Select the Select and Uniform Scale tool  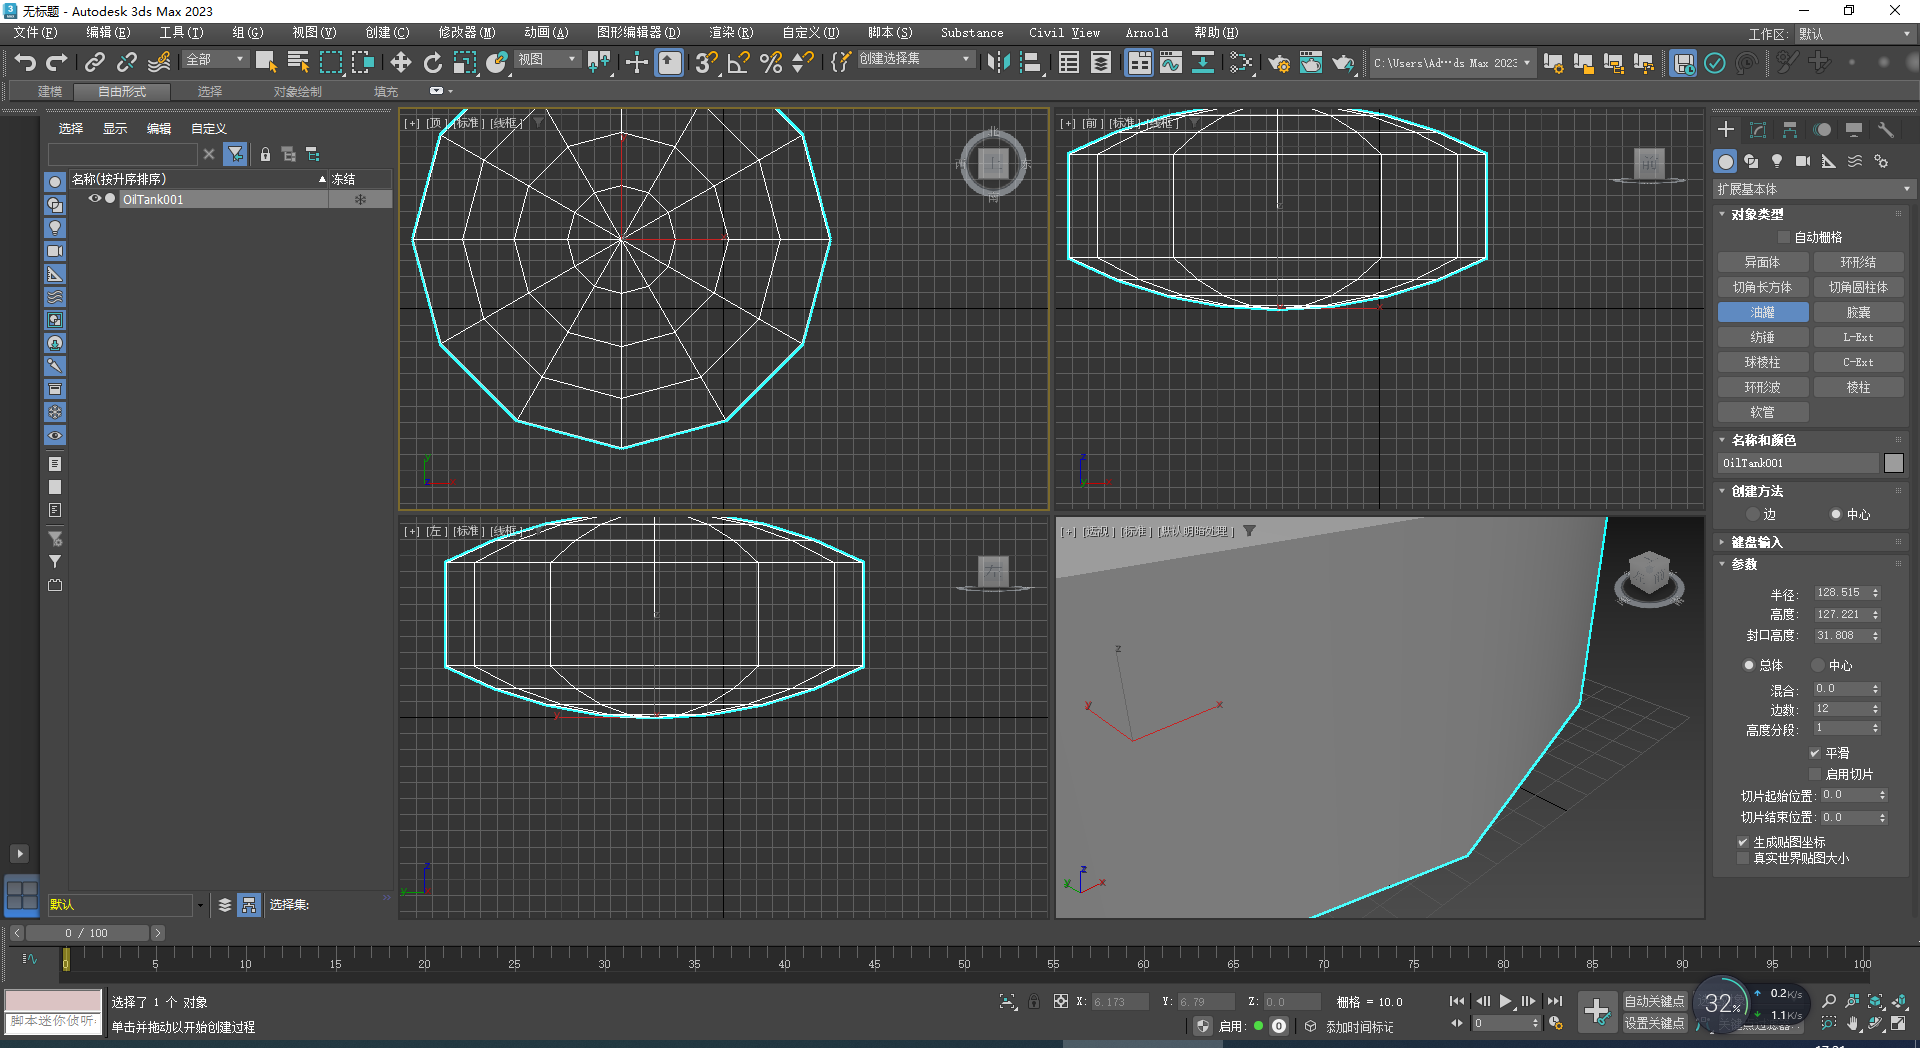coord(465,63)
